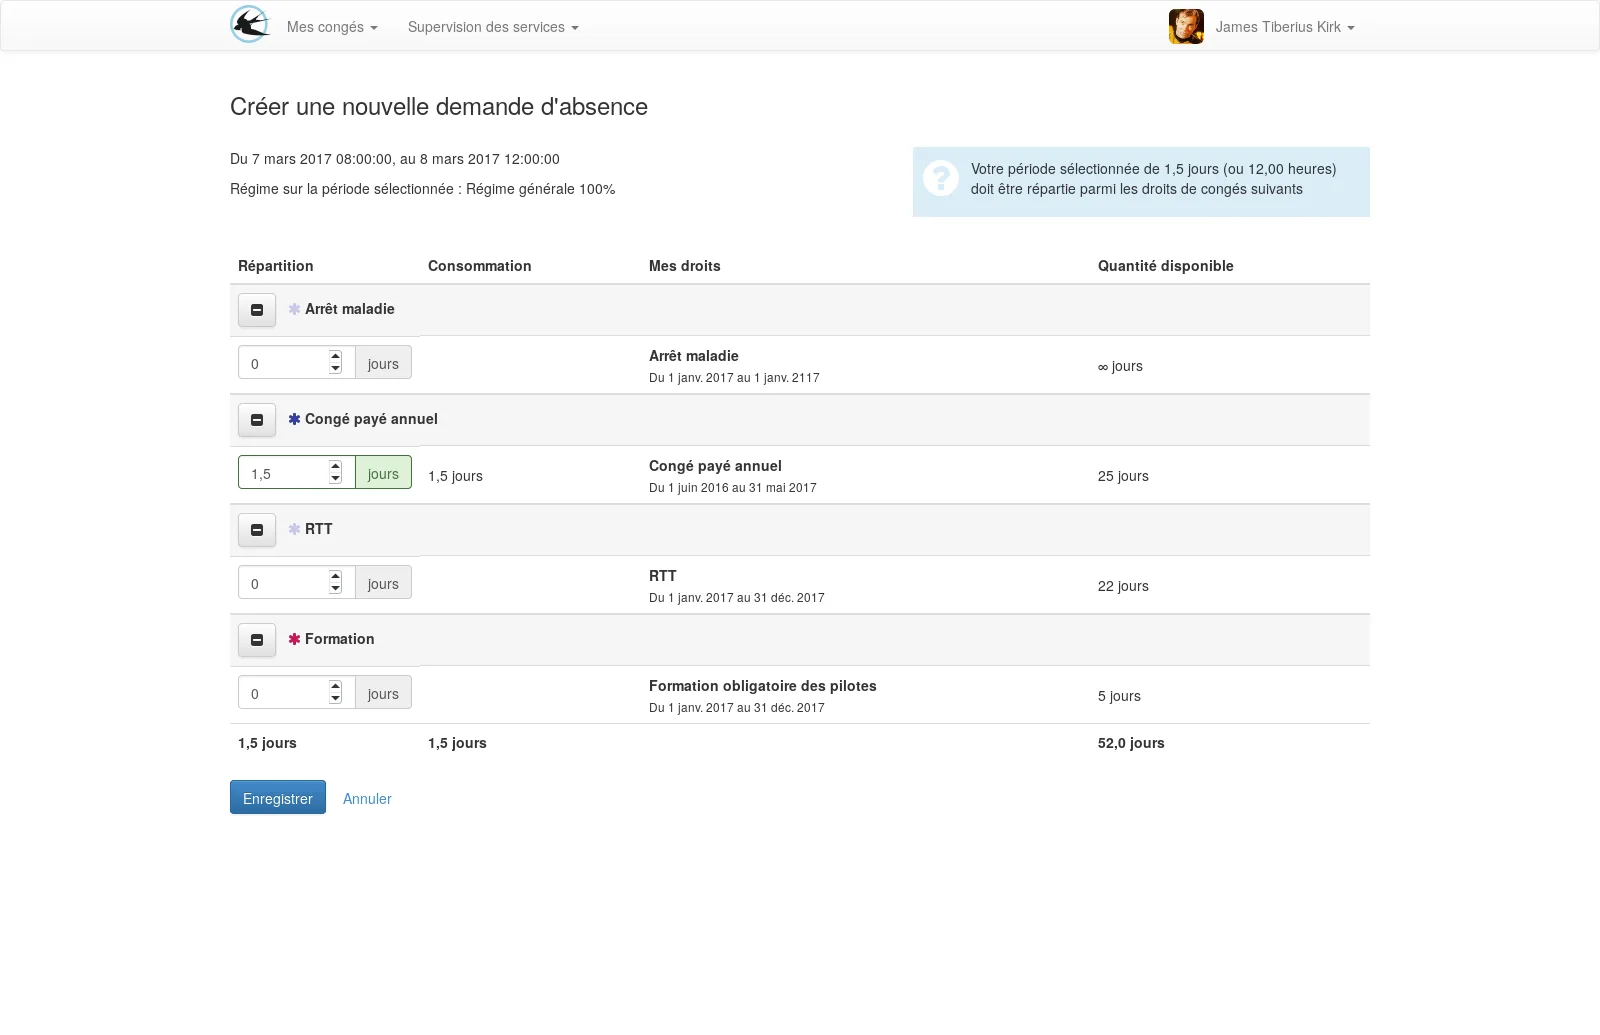Open the Mes congés menu
Image resolution: width=1600 pixels, height=1035 pixels.
(332, 27)
